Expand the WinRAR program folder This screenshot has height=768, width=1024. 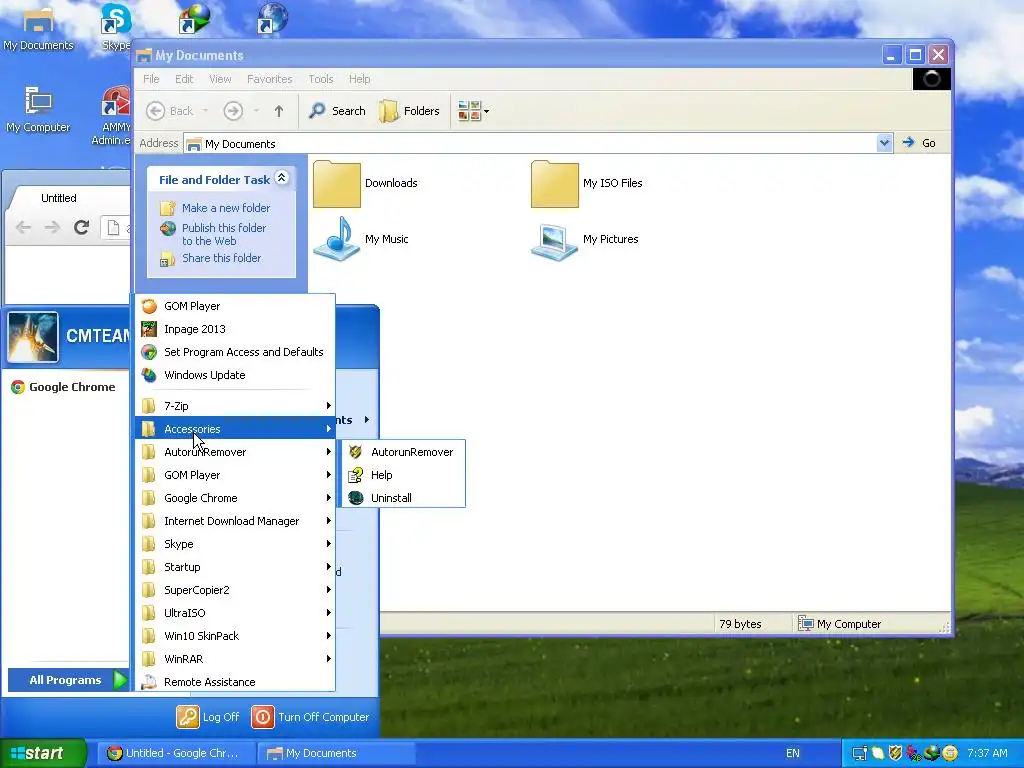pos(235,659)
